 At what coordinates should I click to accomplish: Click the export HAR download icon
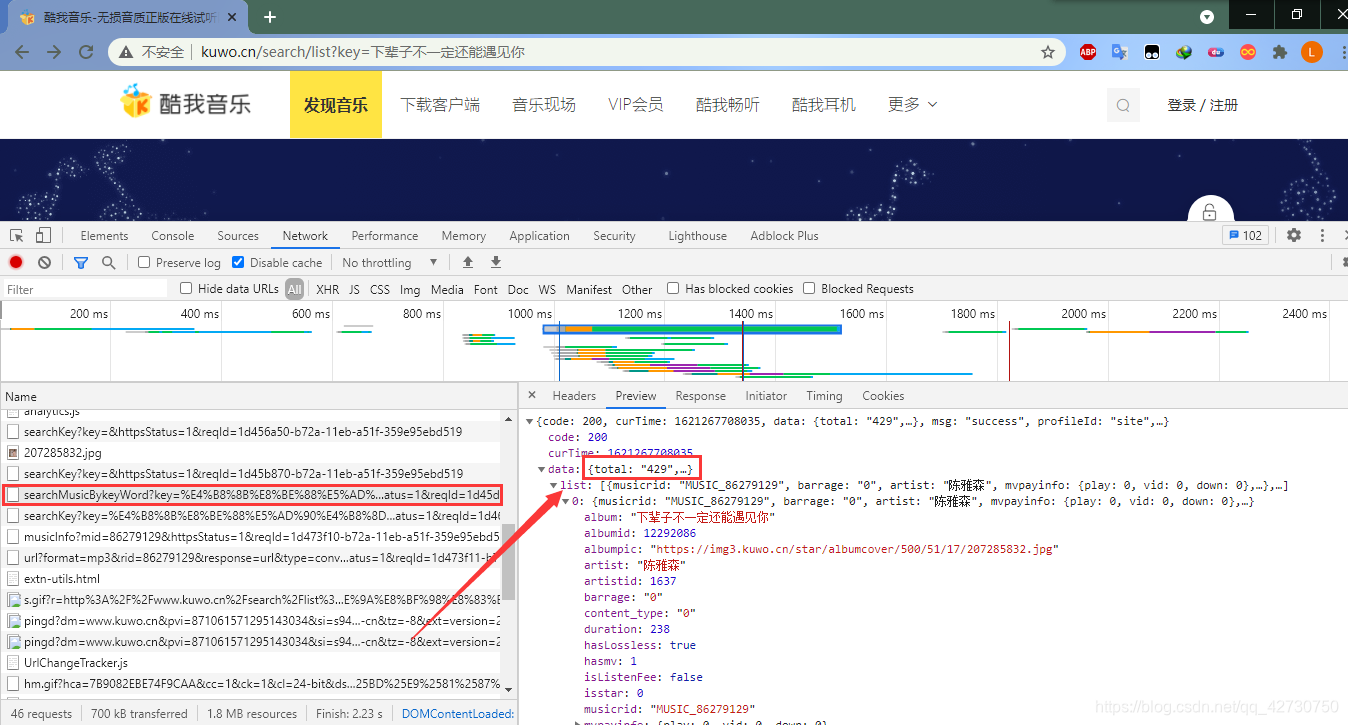pos(495,262)
